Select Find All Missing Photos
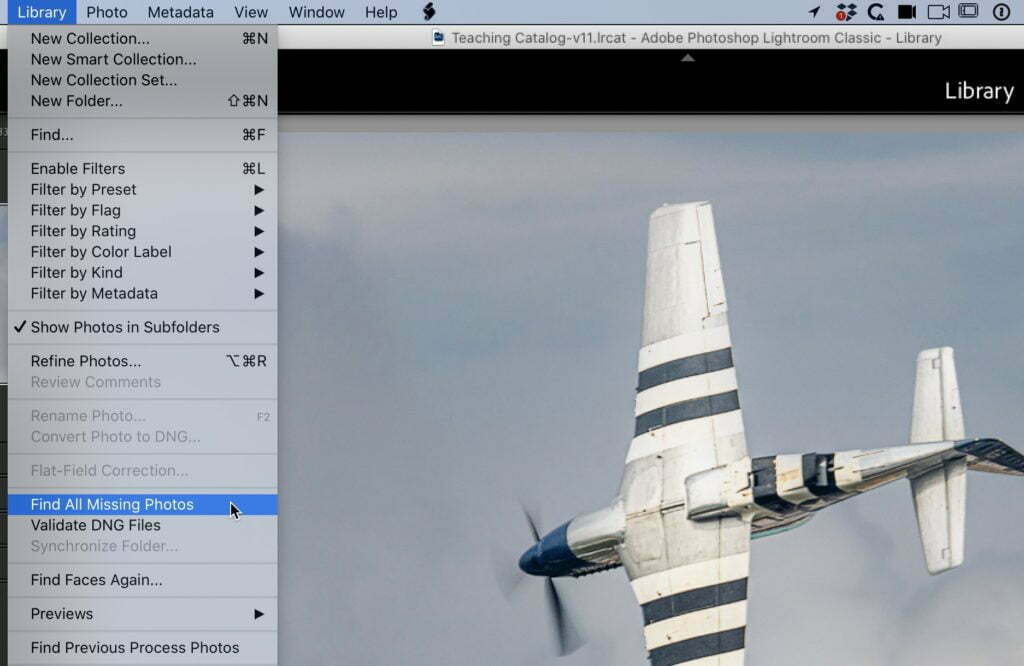 (143, 505)
